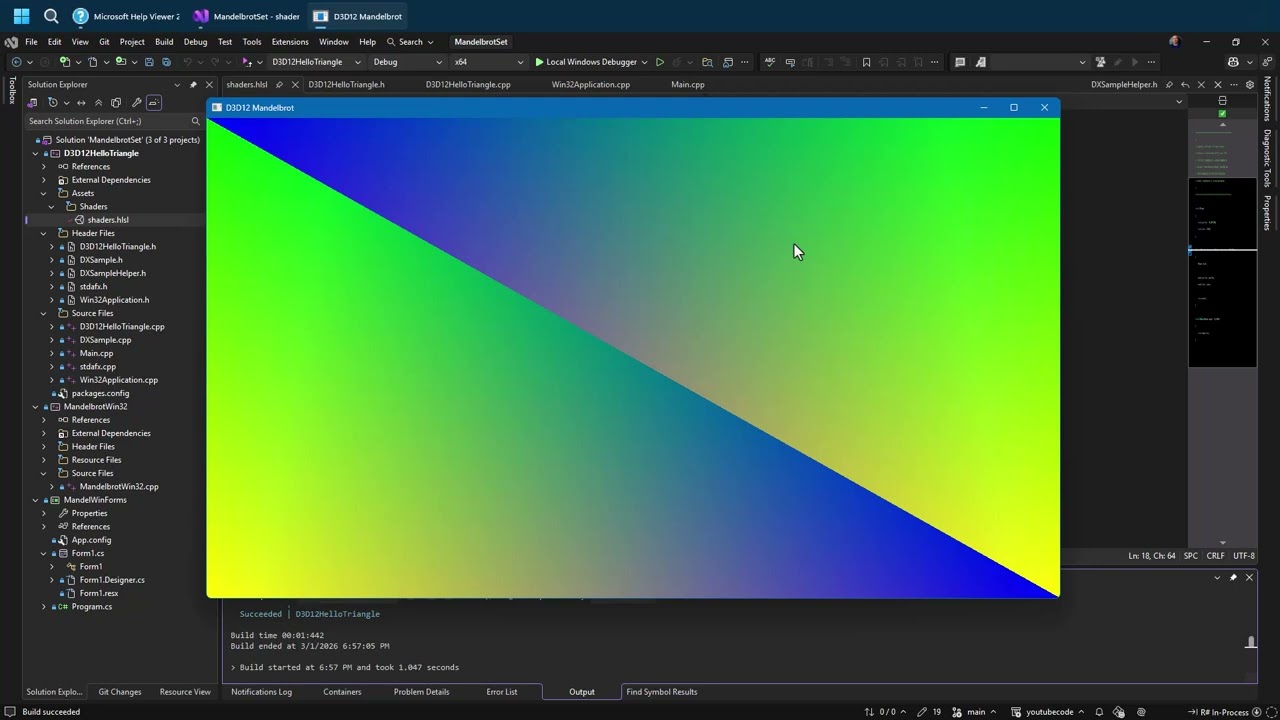Click the Navigate Backward arrow icon
The width and height of the screenshot is (1280, 720).
click(16, 62)
